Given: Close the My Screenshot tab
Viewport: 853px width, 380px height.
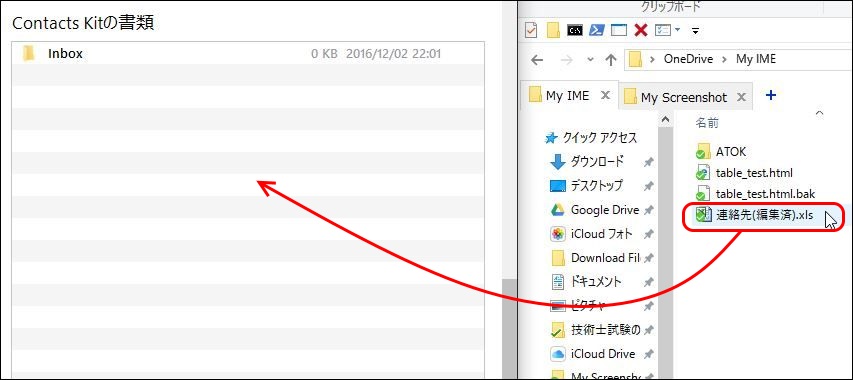Looking at the screenshot, I should pos(740,97).
